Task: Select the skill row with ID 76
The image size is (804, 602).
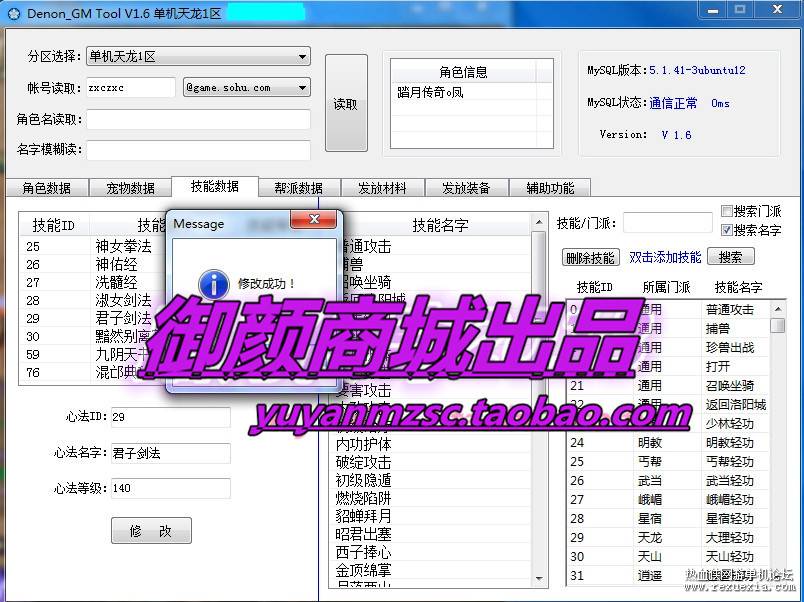Action: point(93,372)
